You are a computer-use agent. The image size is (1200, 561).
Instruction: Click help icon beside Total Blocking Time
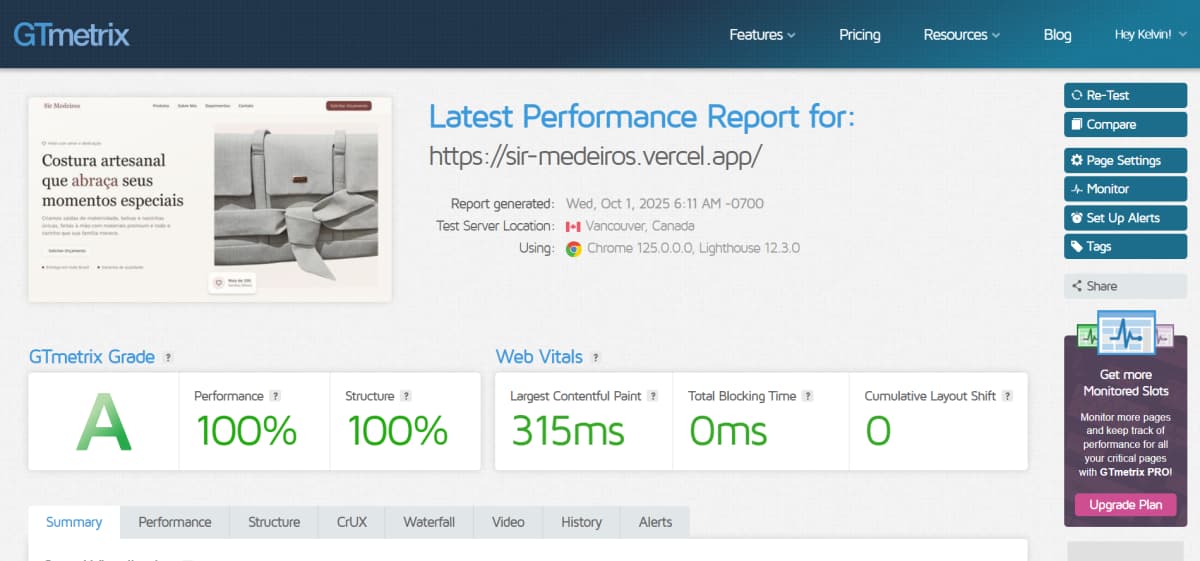coord(808,396)
